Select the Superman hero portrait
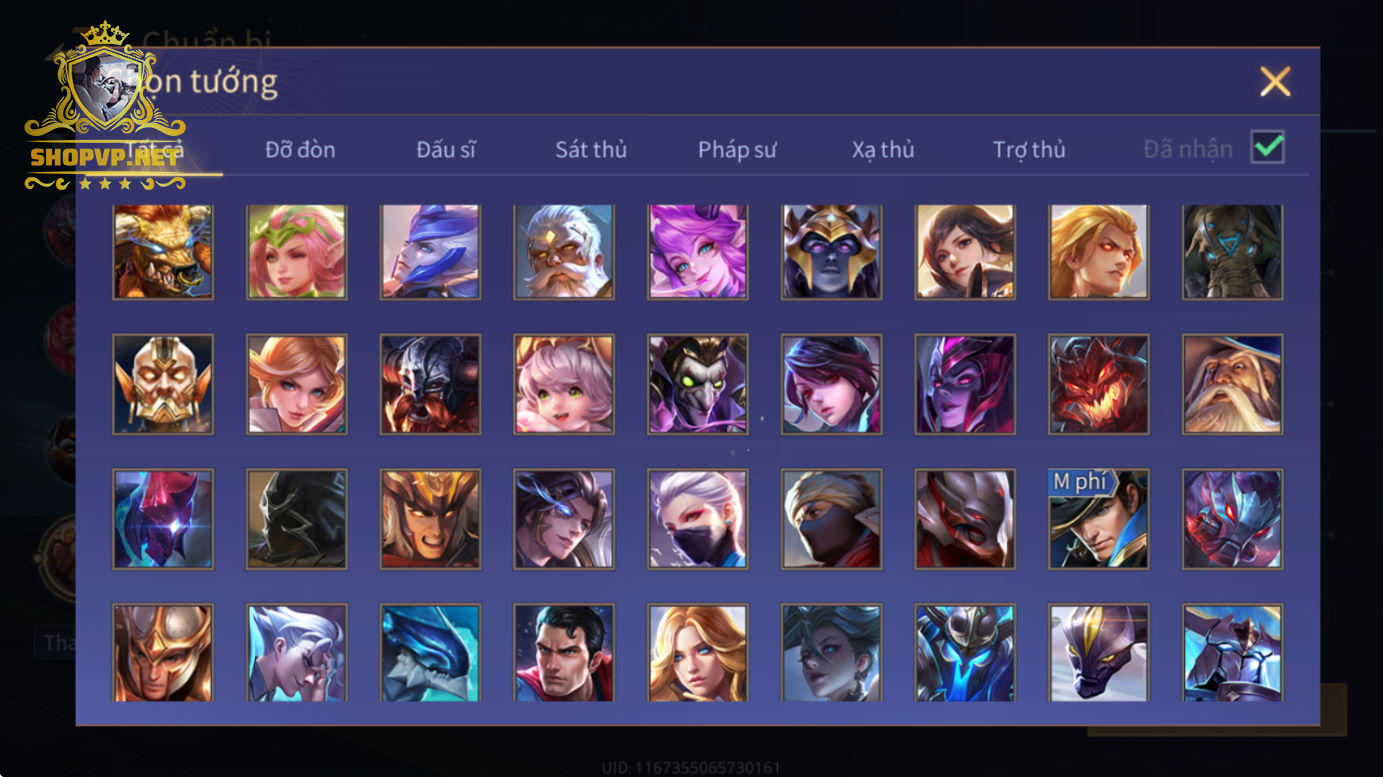Screen dimensions: 1383x777 (x=564, y=652)
